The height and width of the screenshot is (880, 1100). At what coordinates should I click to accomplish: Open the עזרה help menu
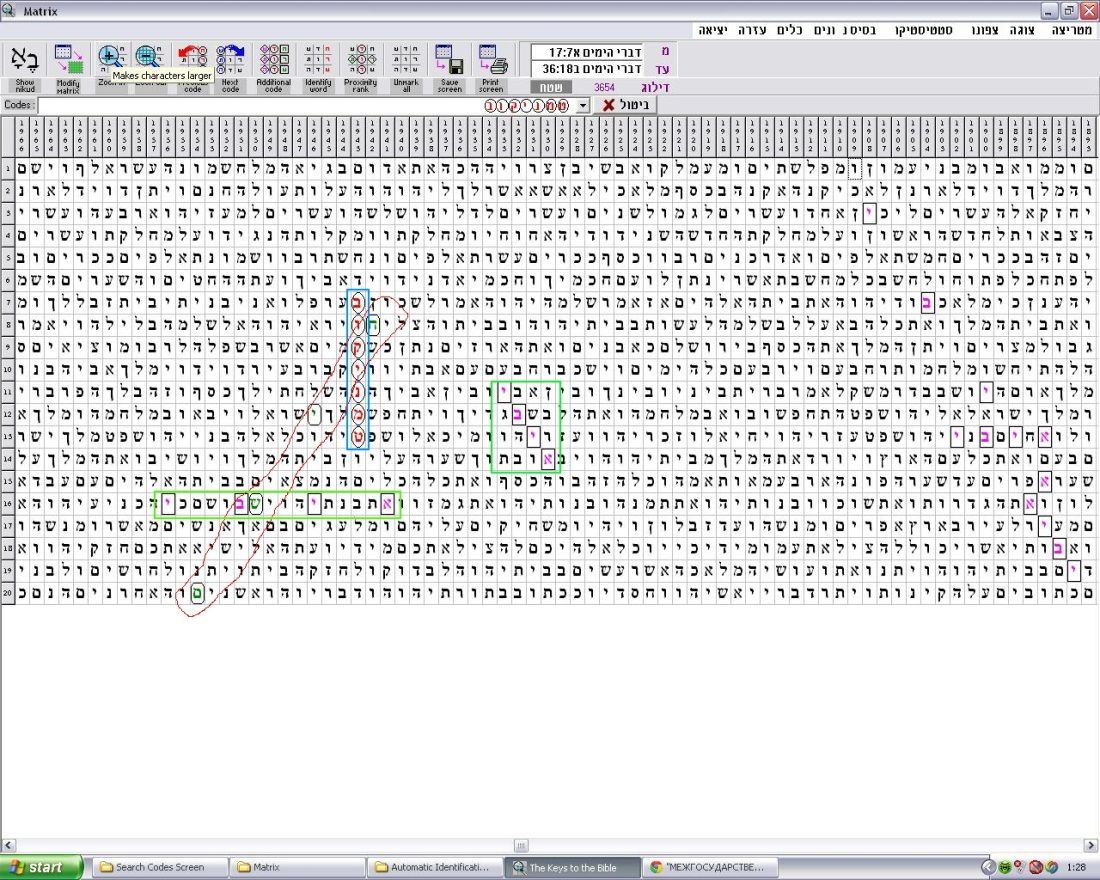752,31
